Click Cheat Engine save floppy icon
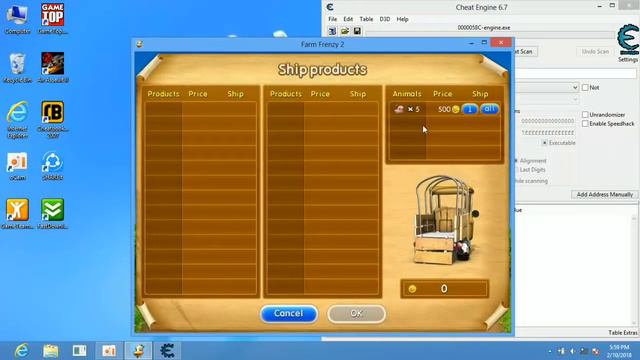This screenshot has height=360, width=640. point(357,31)
